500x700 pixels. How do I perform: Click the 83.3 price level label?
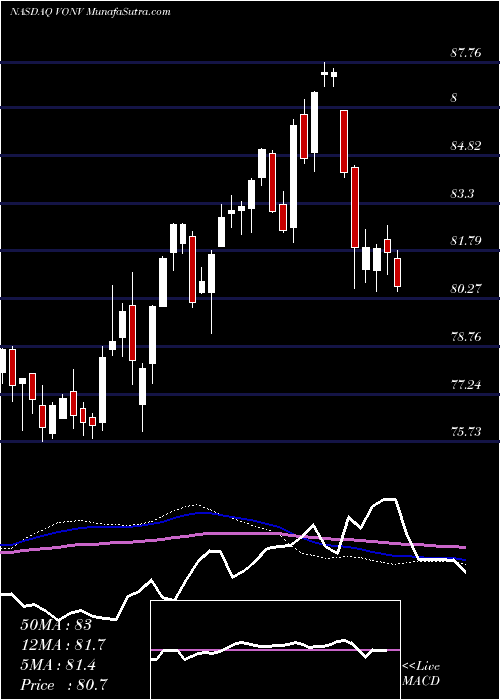coord(462,194)
